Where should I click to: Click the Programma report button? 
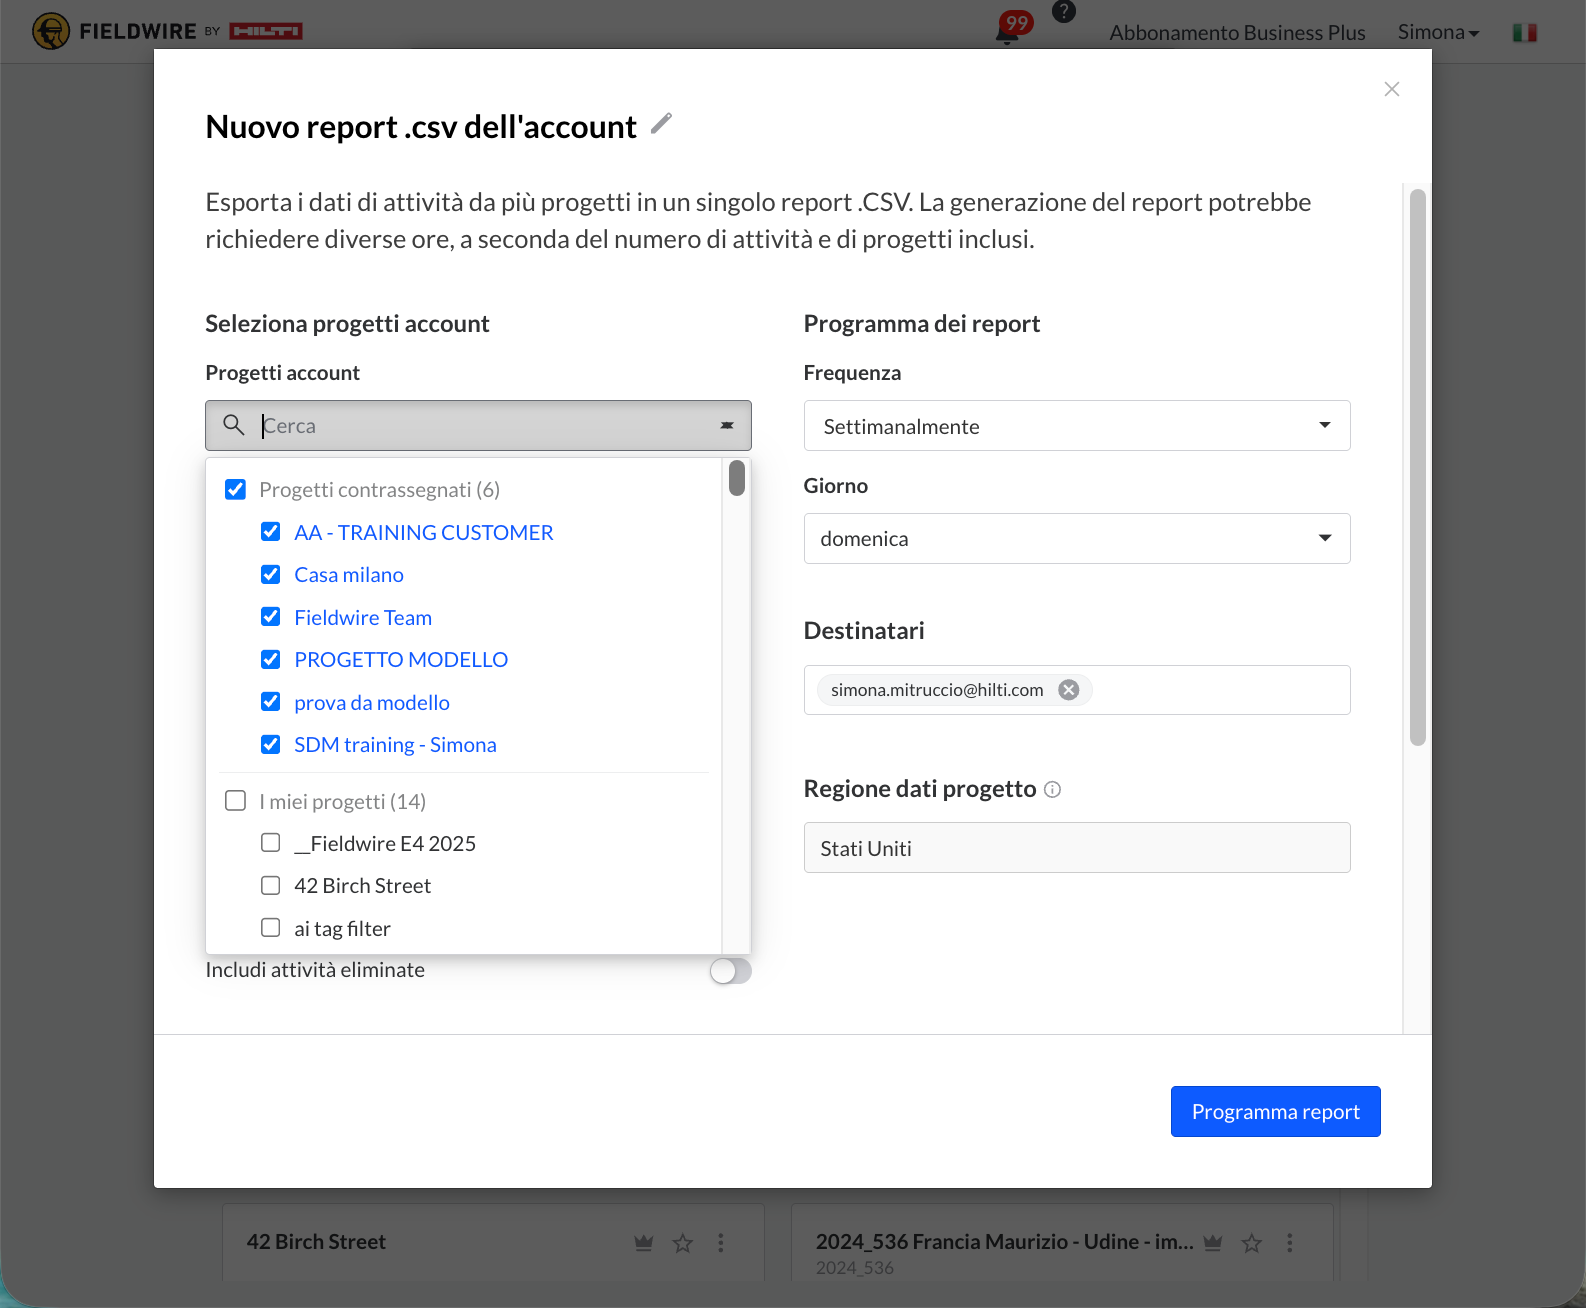pos(1275,1112)
